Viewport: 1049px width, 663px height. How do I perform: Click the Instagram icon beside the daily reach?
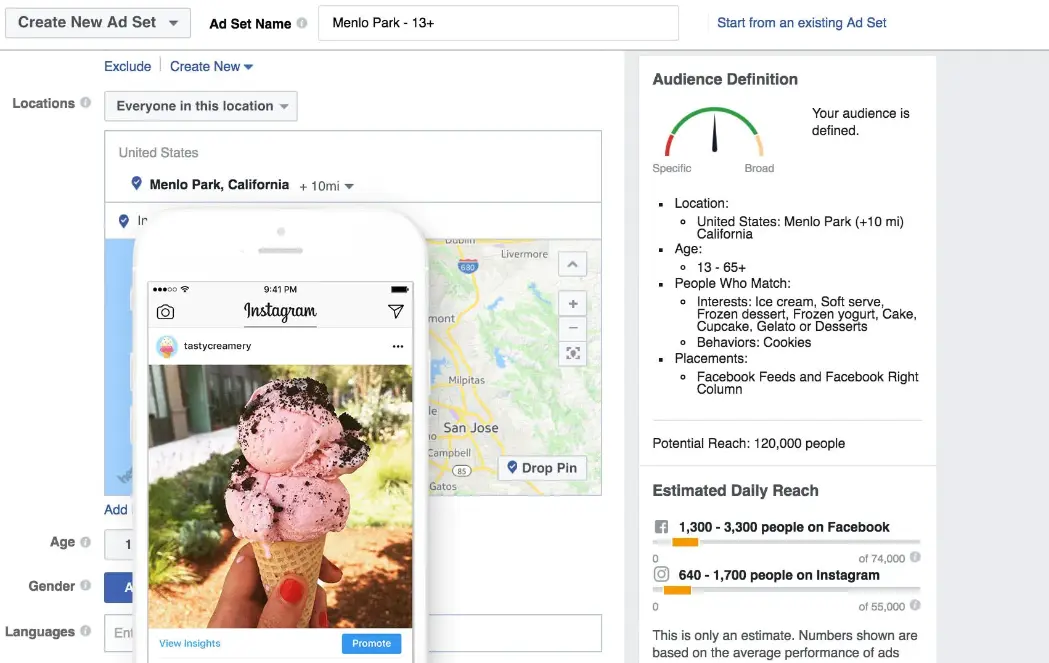click(x=661, y=575)
